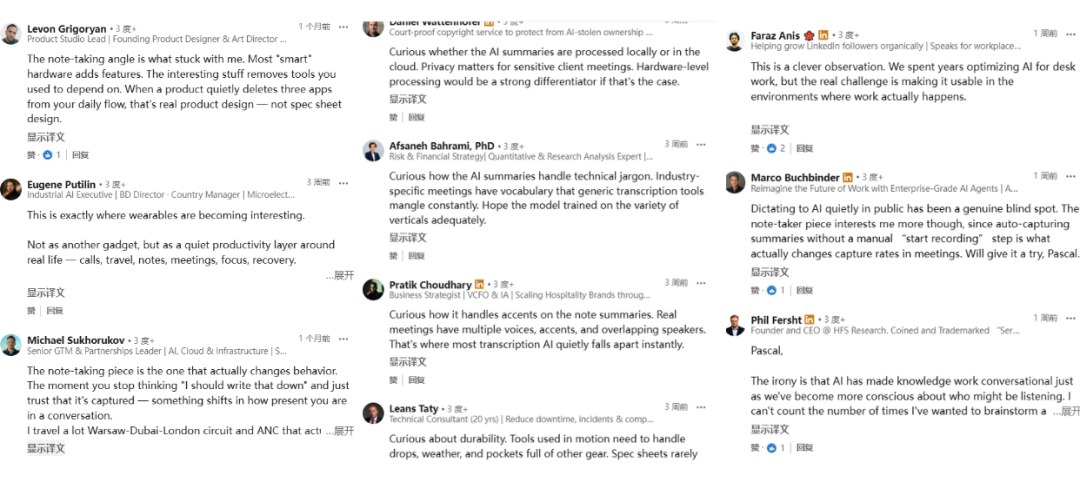Open the three-dot menu on Eugene Putilin's comment
The height and width of the screenshot is (493, 1080).
[x=344, y=182]
